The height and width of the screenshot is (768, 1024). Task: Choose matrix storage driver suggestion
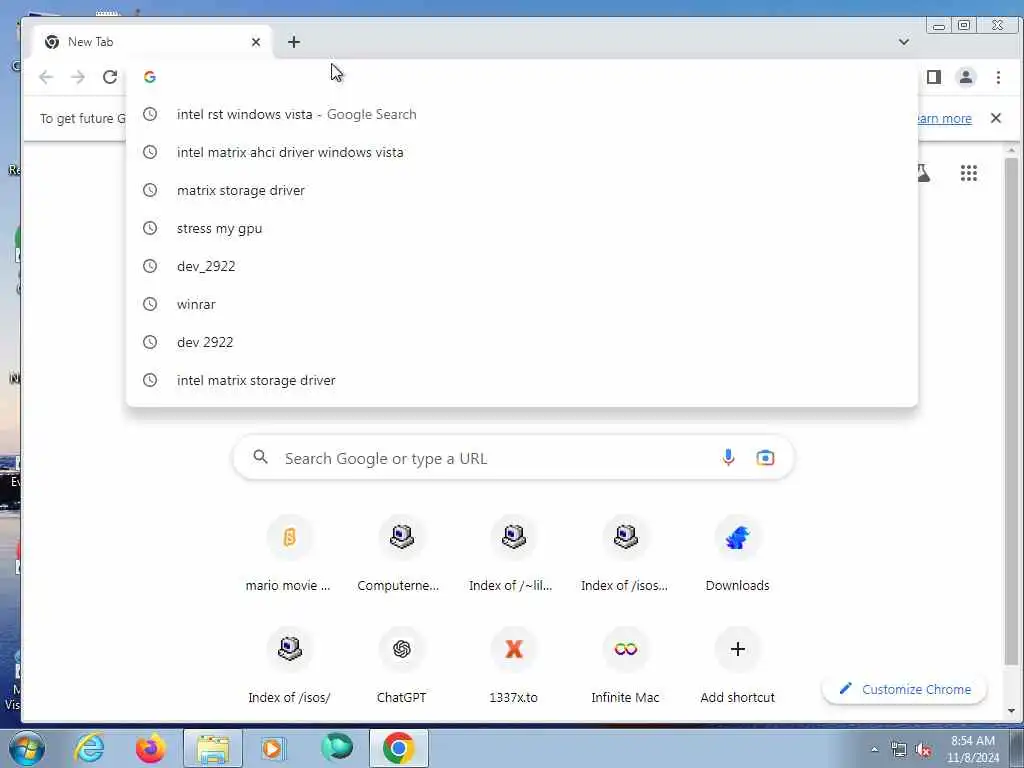[x=521, y=190]
